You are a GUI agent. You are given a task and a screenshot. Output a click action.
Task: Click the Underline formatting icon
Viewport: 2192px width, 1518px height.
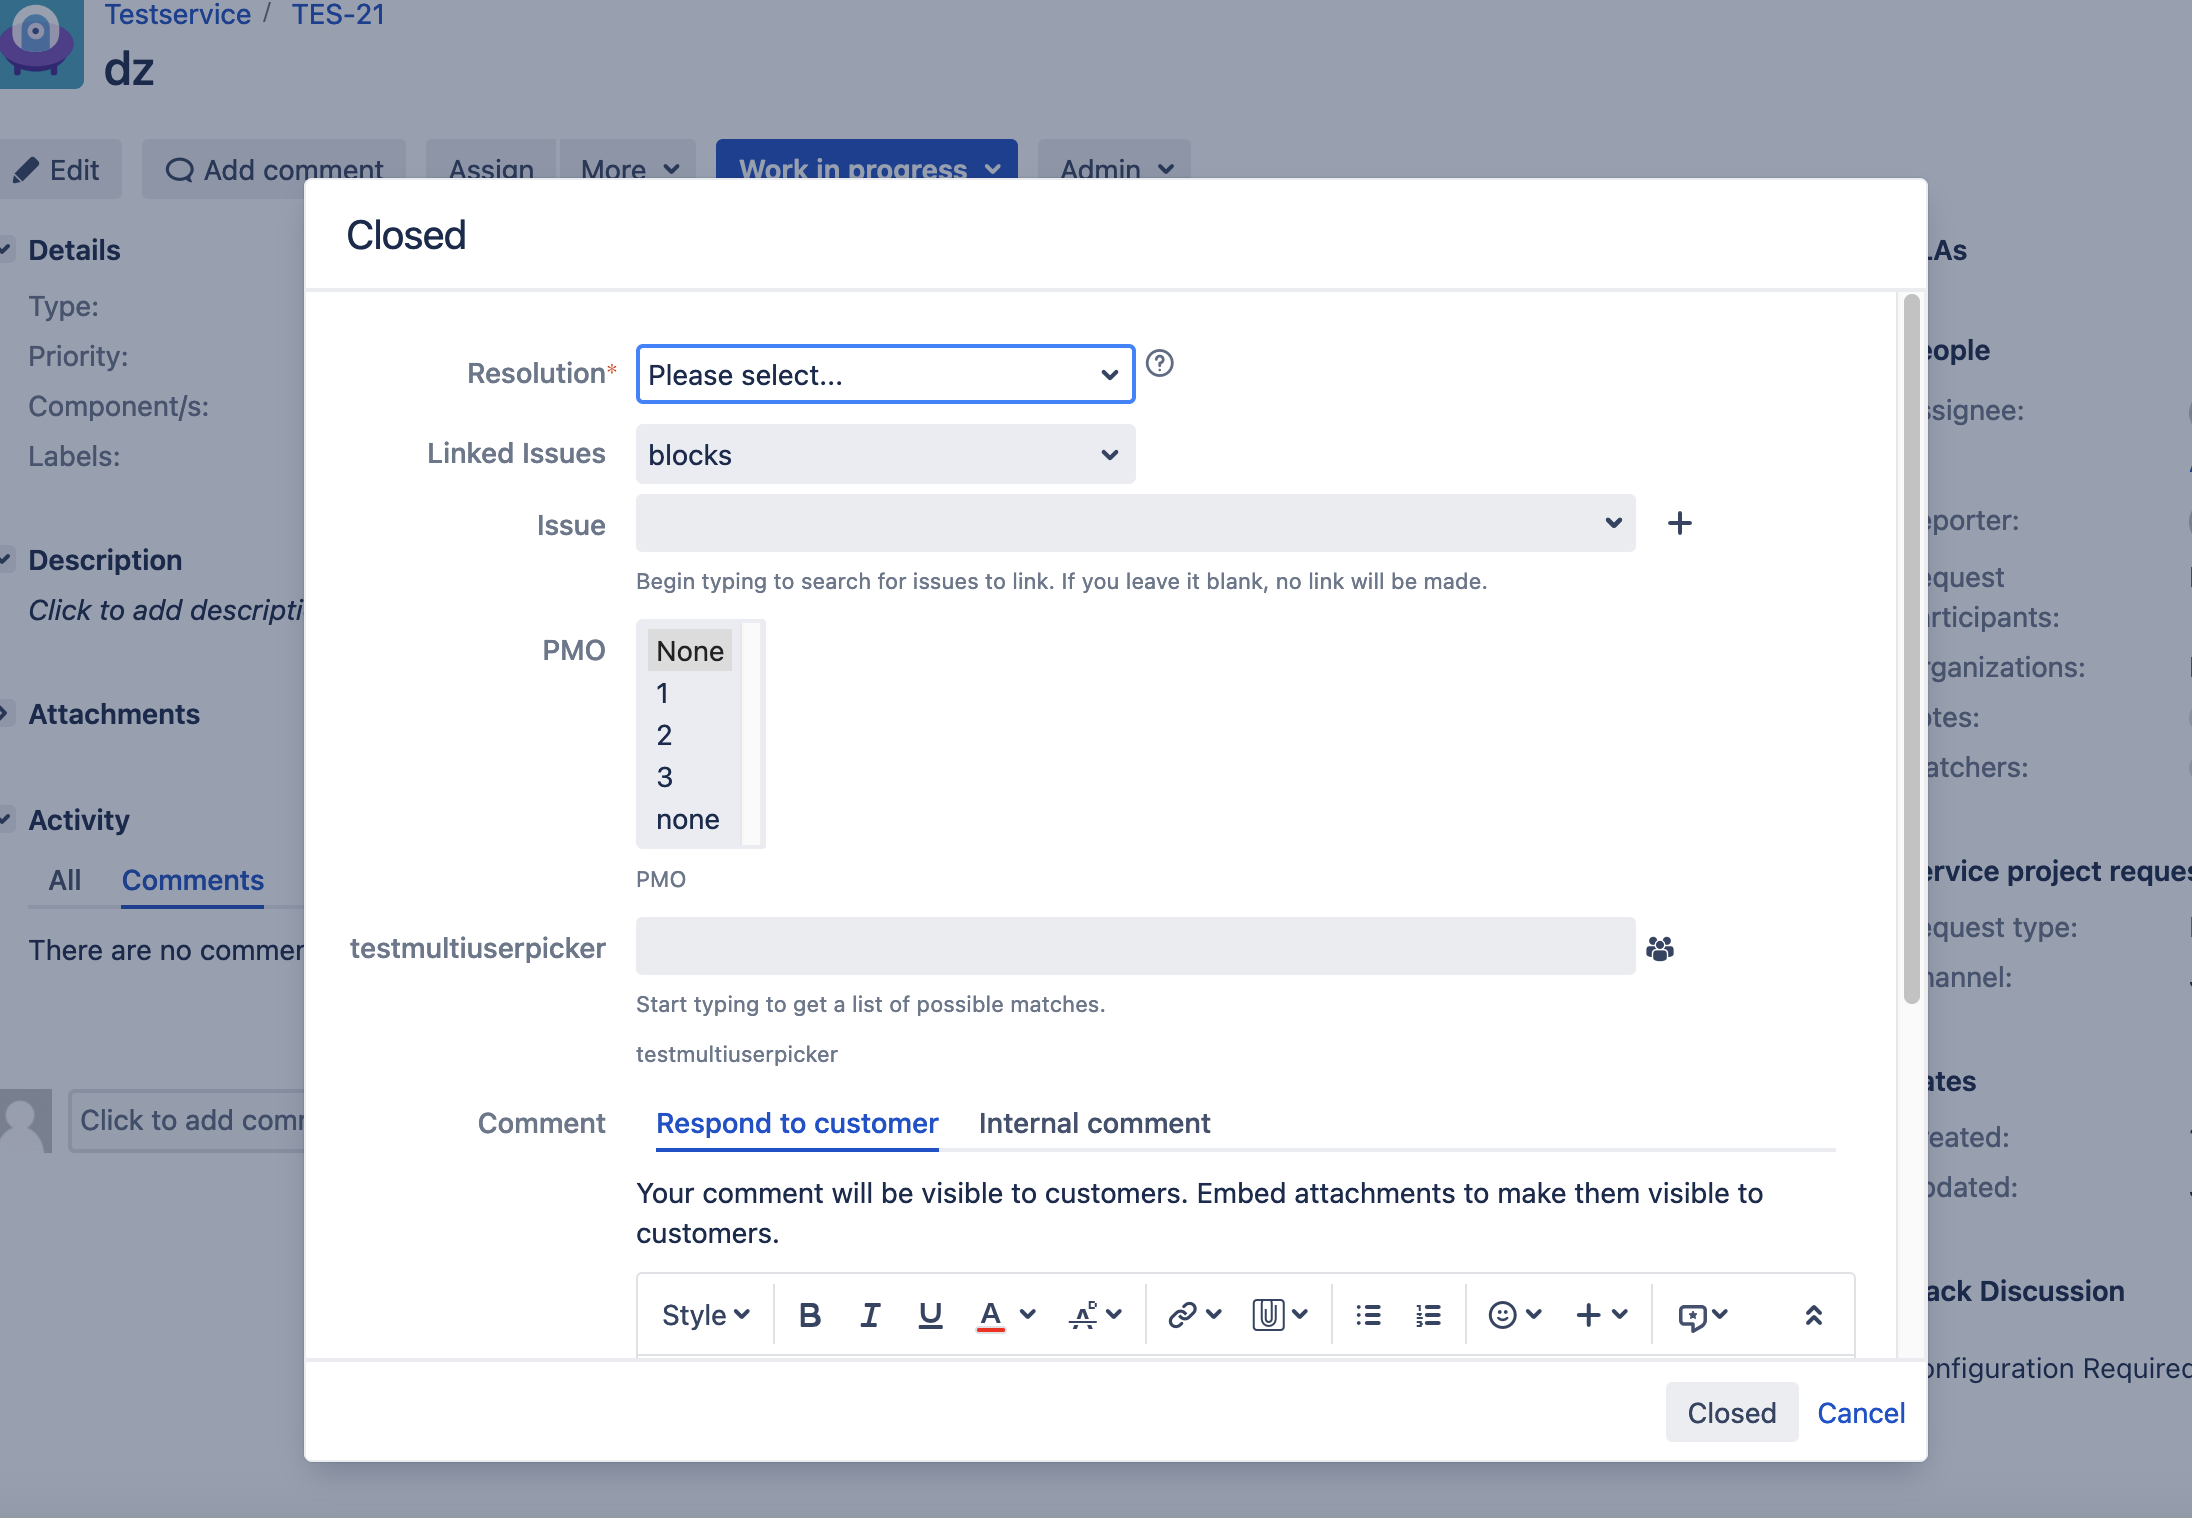tap(930, 1315)
